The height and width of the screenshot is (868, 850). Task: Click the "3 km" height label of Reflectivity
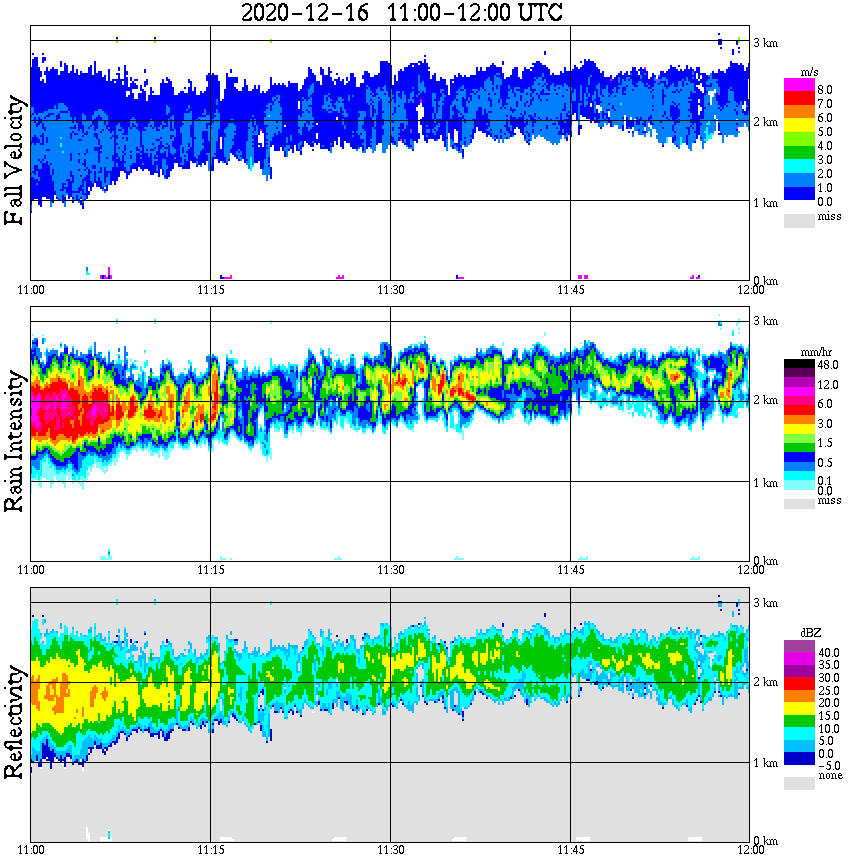[x=765, y=603]
